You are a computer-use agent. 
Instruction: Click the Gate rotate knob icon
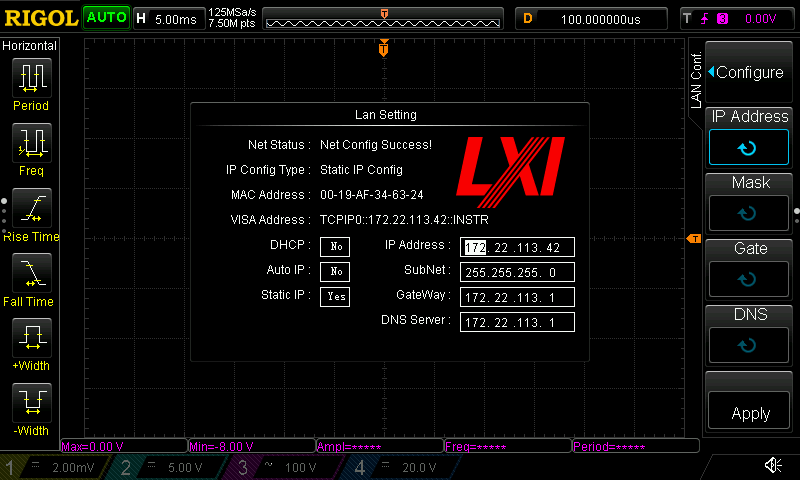pos(748,279)
